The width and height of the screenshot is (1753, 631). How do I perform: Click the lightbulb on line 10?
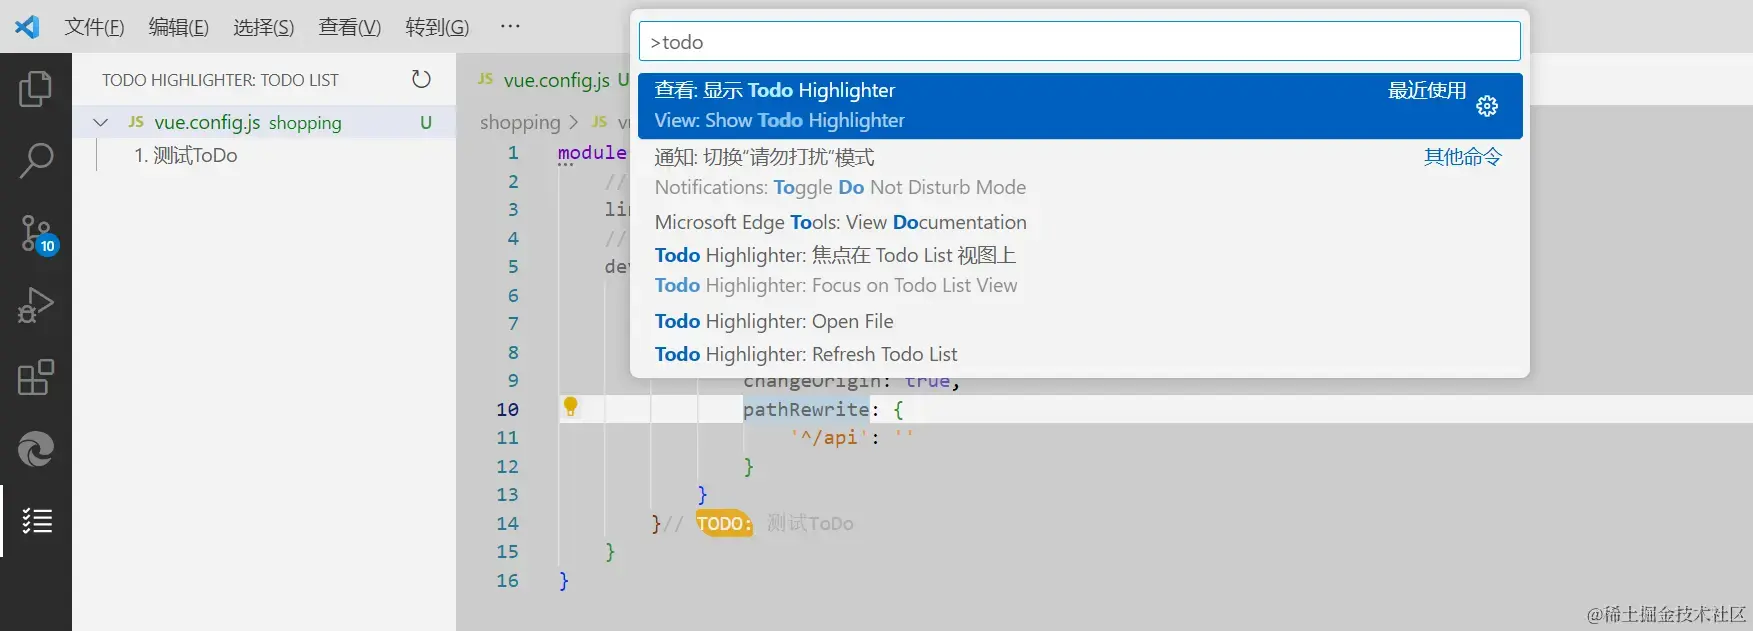pyautogui.click(x=570, y=406)
